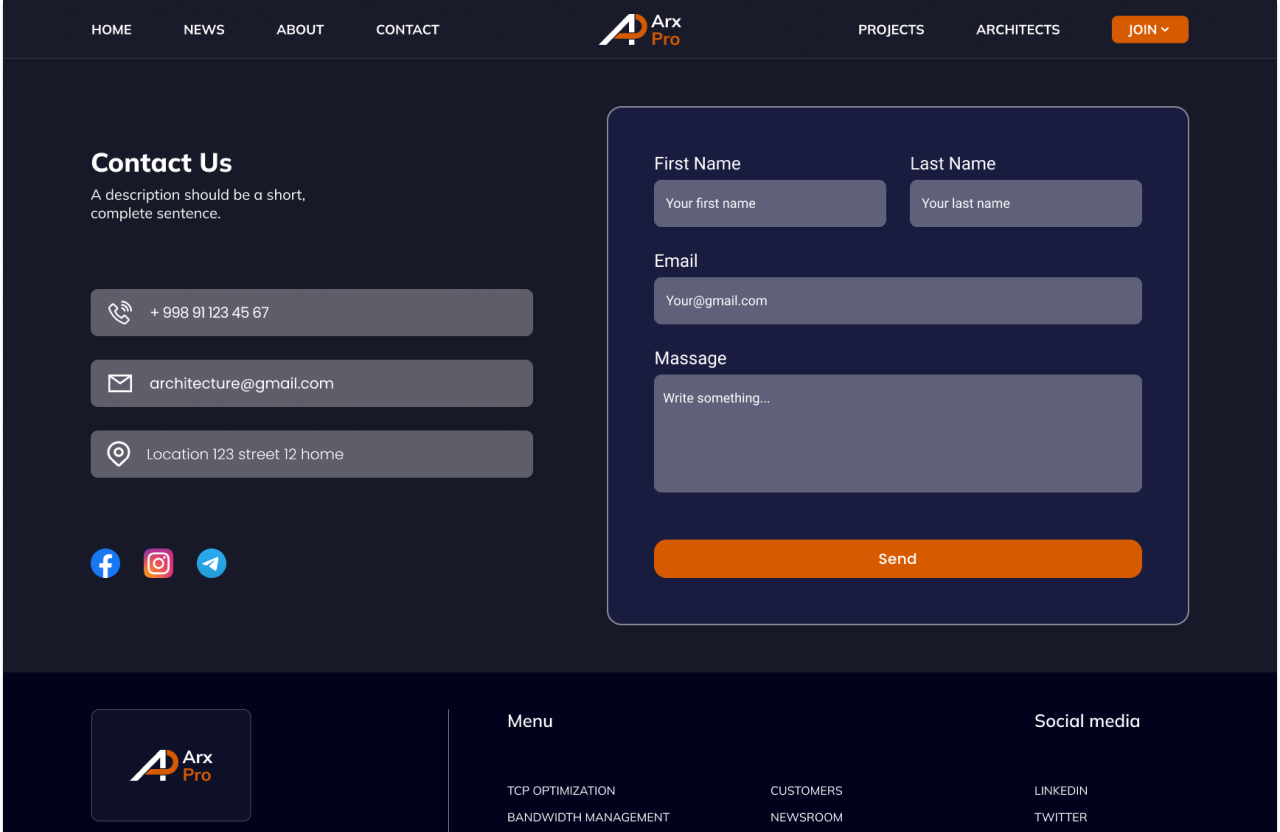Viewport: 1280px width, 832px height.
Task: Go to the HOME nav item
Action: 111,30
